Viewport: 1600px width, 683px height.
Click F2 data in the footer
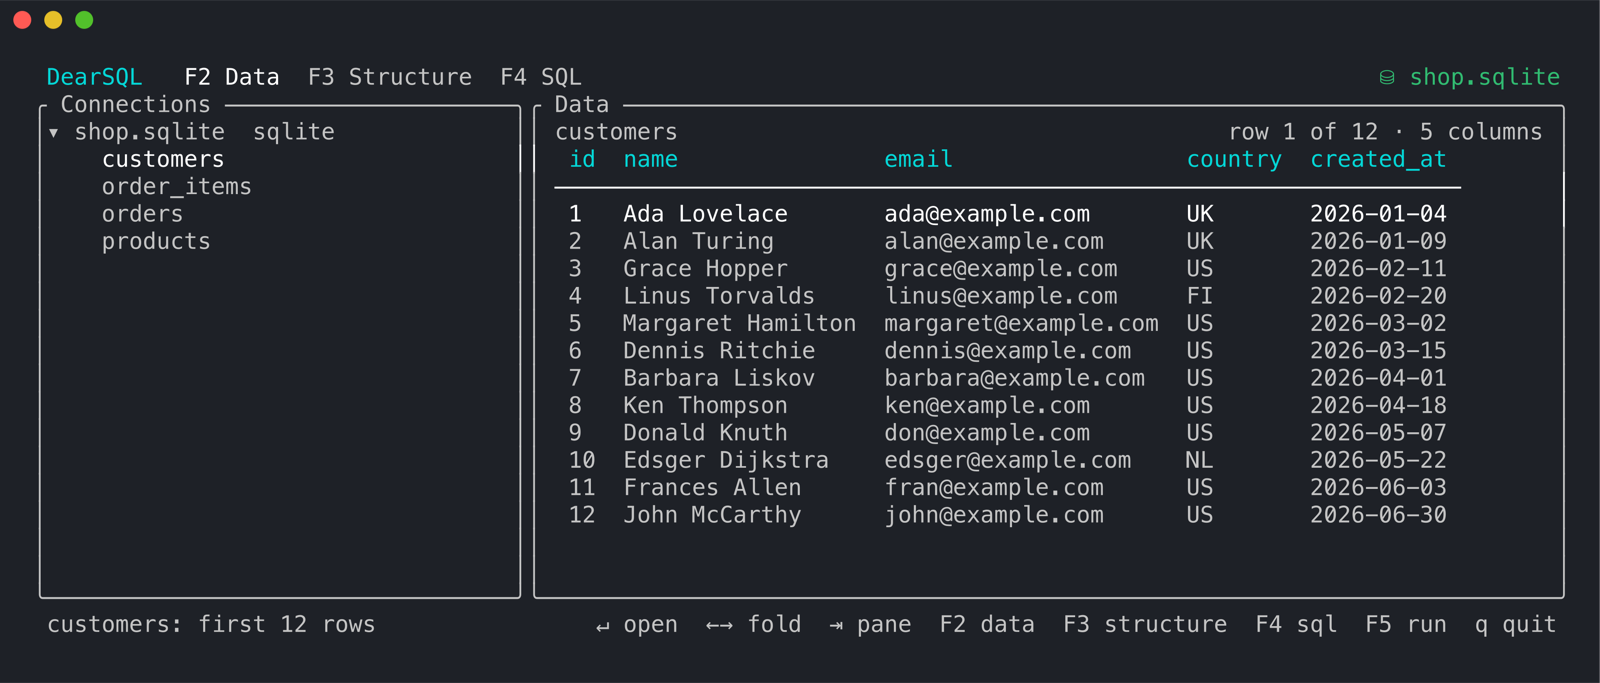[987, 625]
